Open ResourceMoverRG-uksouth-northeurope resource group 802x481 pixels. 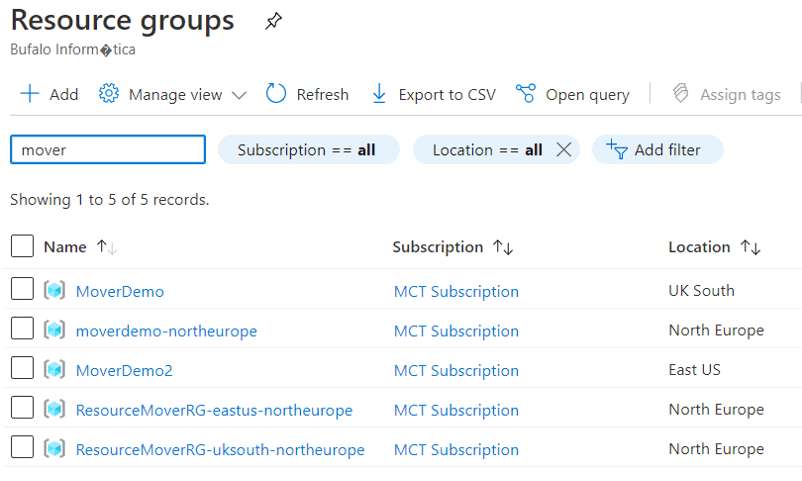click(220, 450)
